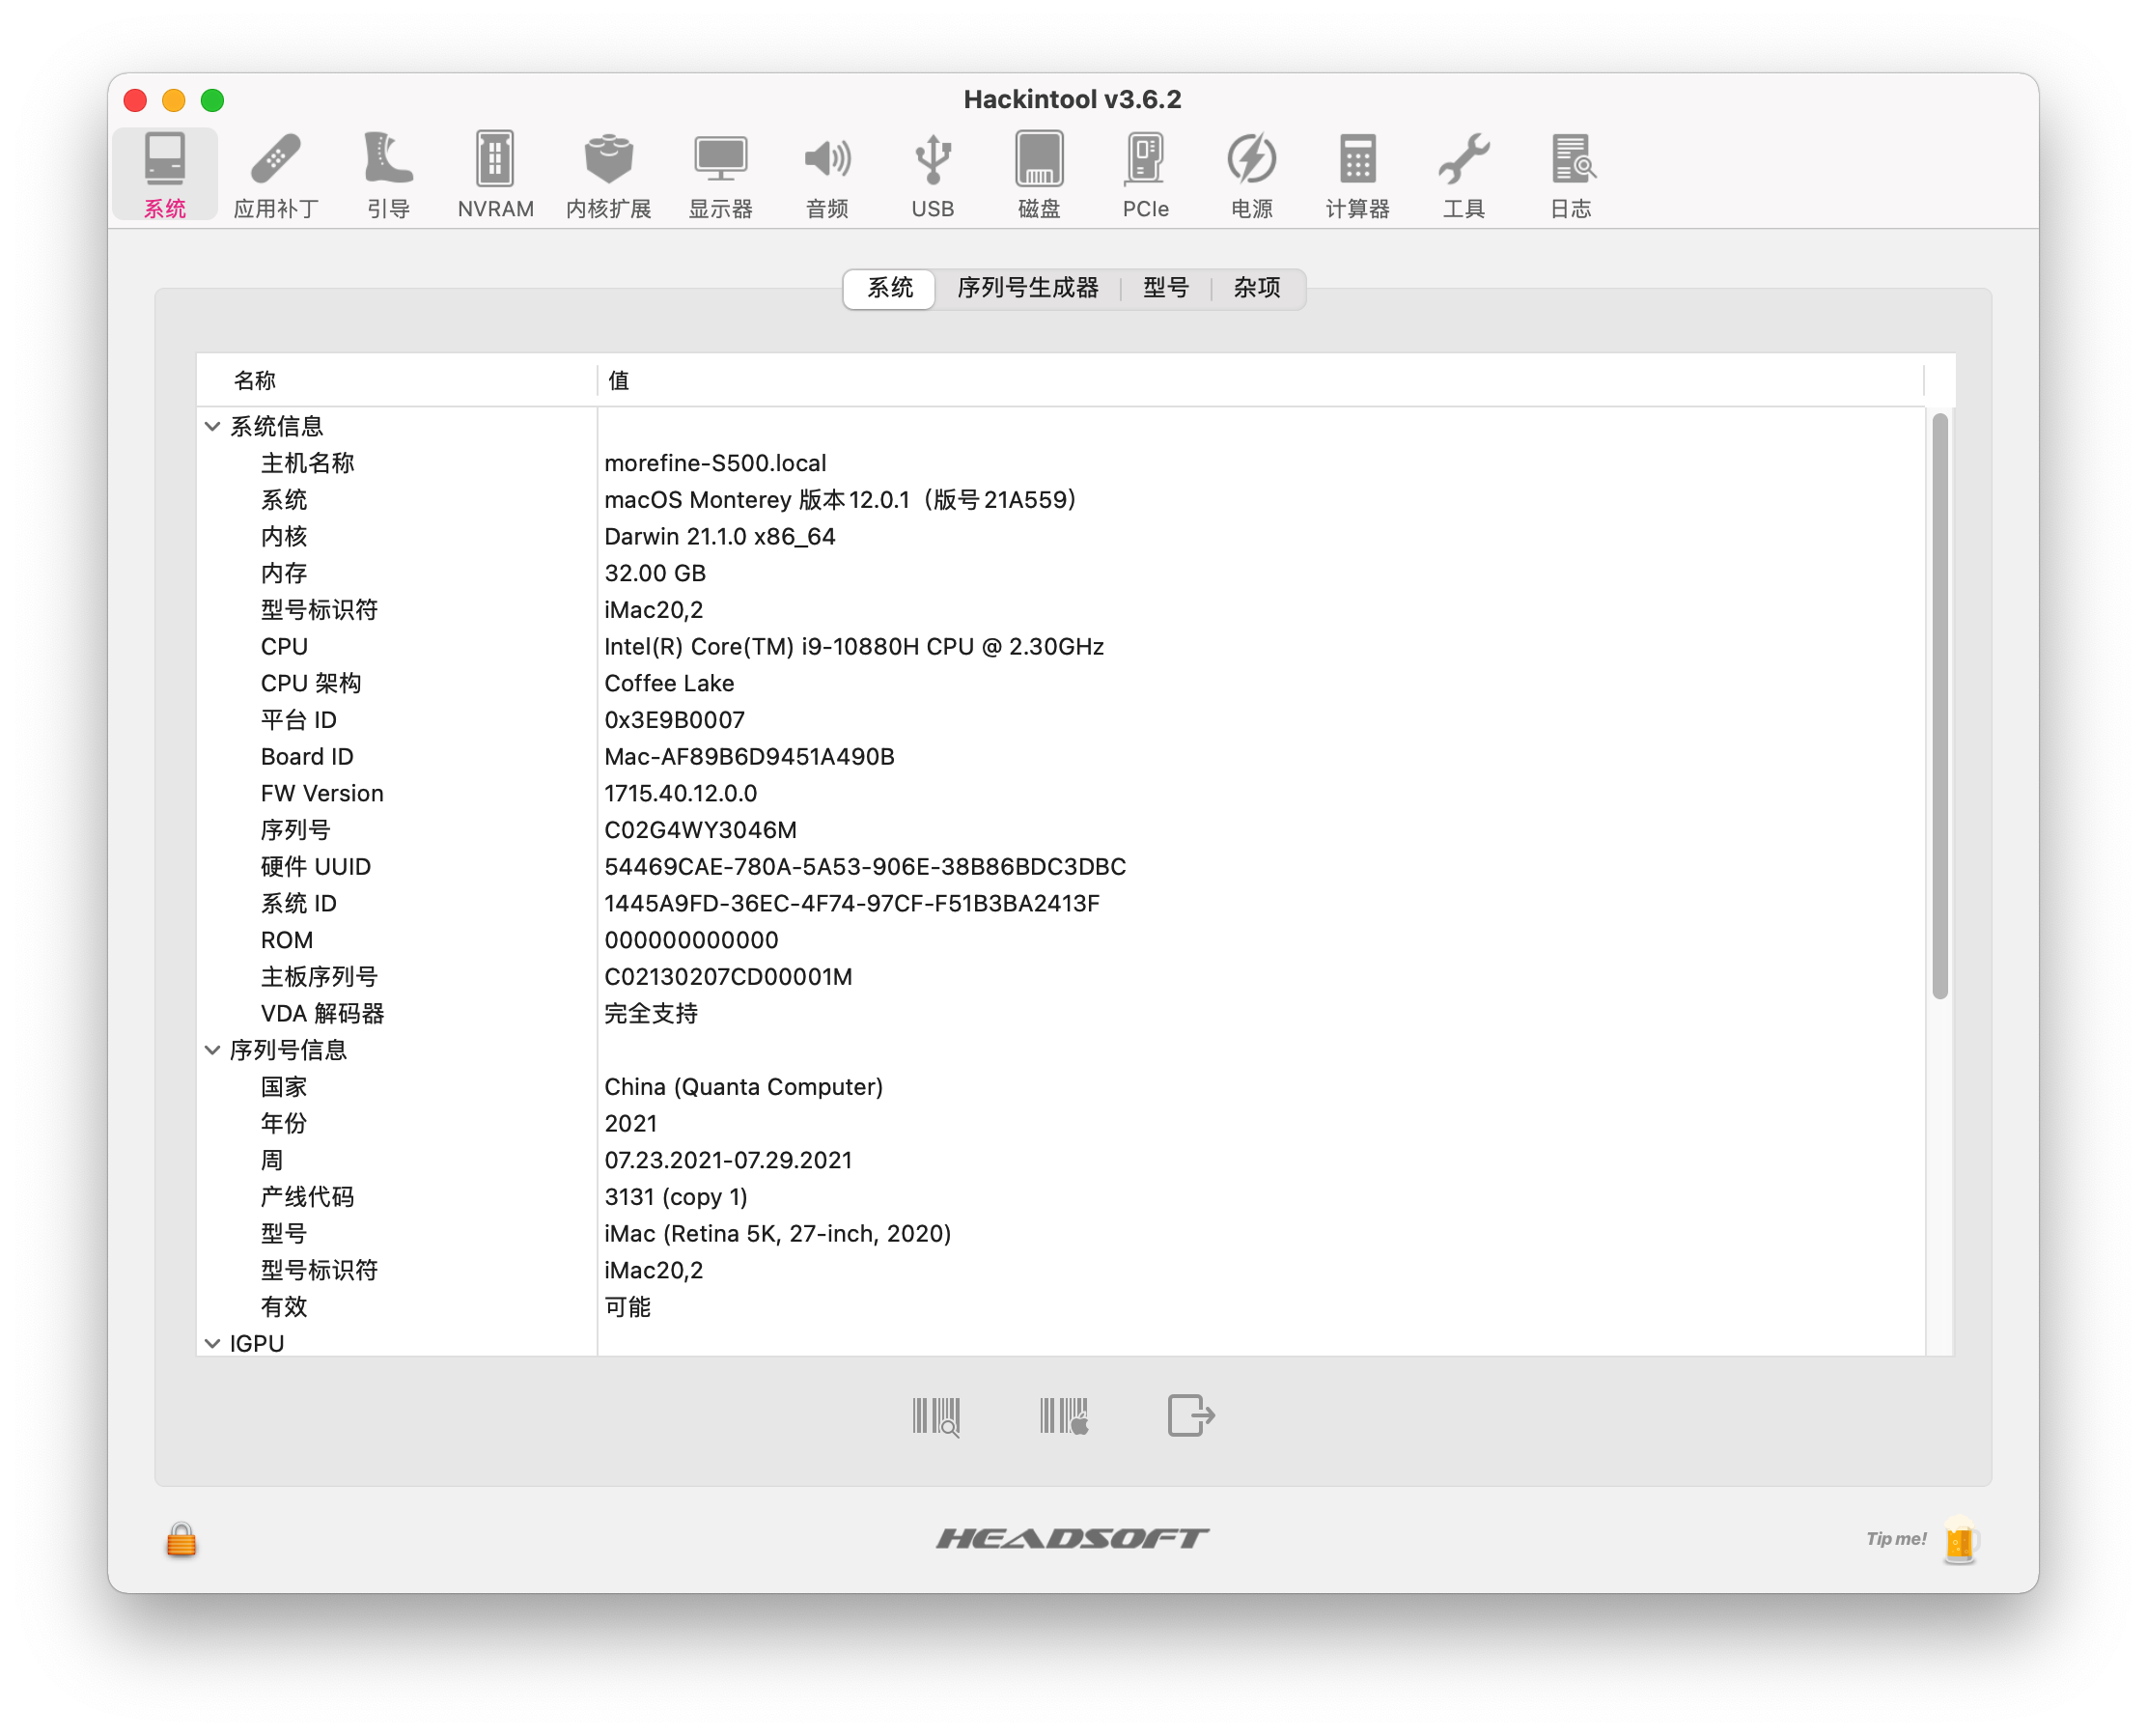Select the NVRAM toolbar icon
Image resolution: width=2147 pixels, height=1736 pixels.
point(495,174)
